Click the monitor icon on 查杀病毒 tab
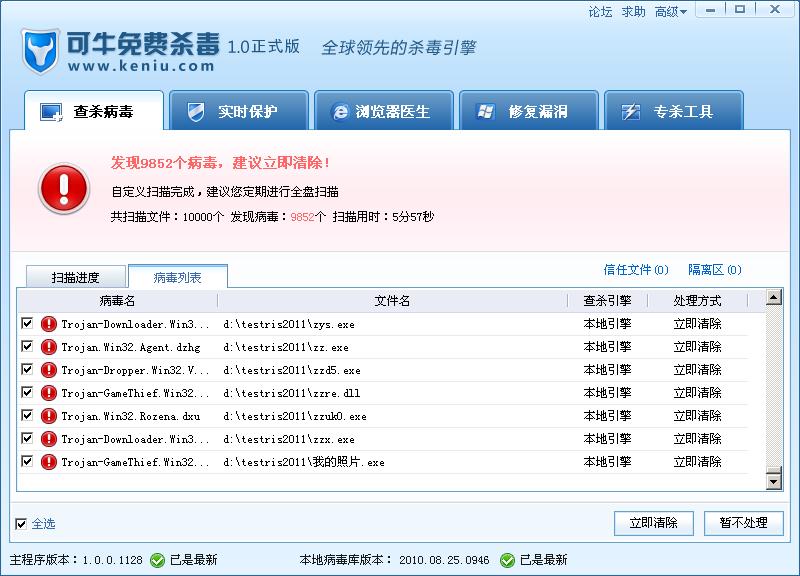 [51, 112]
